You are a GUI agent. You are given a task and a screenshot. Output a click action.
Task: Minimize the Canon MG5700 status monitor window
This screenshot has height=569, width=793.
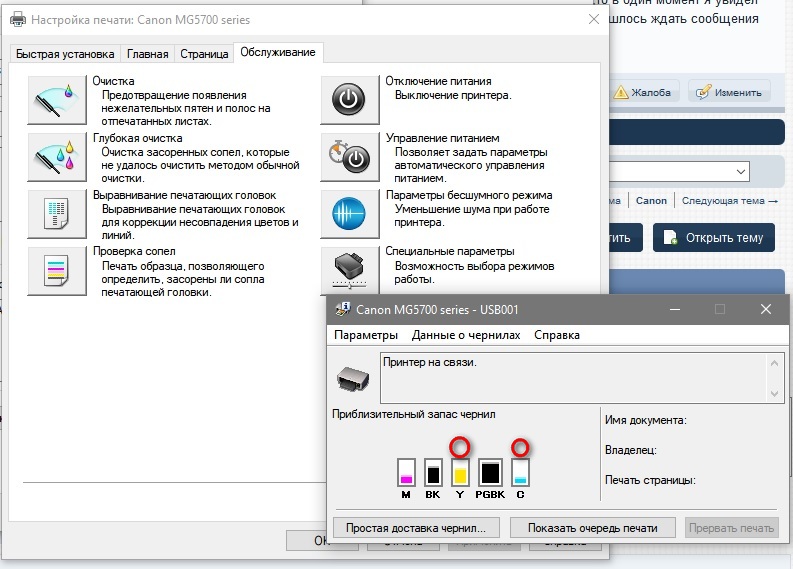click(x=675, y=309)
